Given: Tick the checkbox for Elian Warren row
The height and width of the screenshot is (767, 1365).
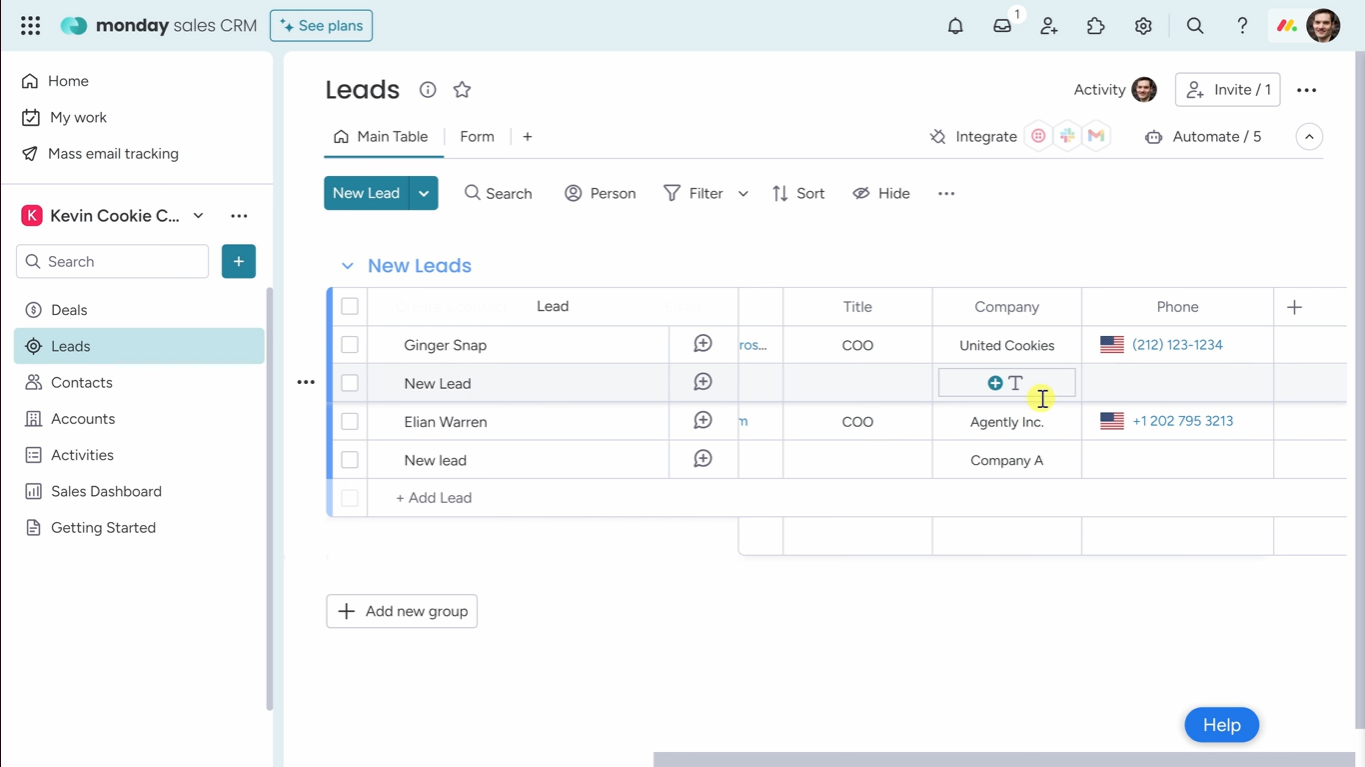Looking at the screenshot, I should [x=349, y=421].
